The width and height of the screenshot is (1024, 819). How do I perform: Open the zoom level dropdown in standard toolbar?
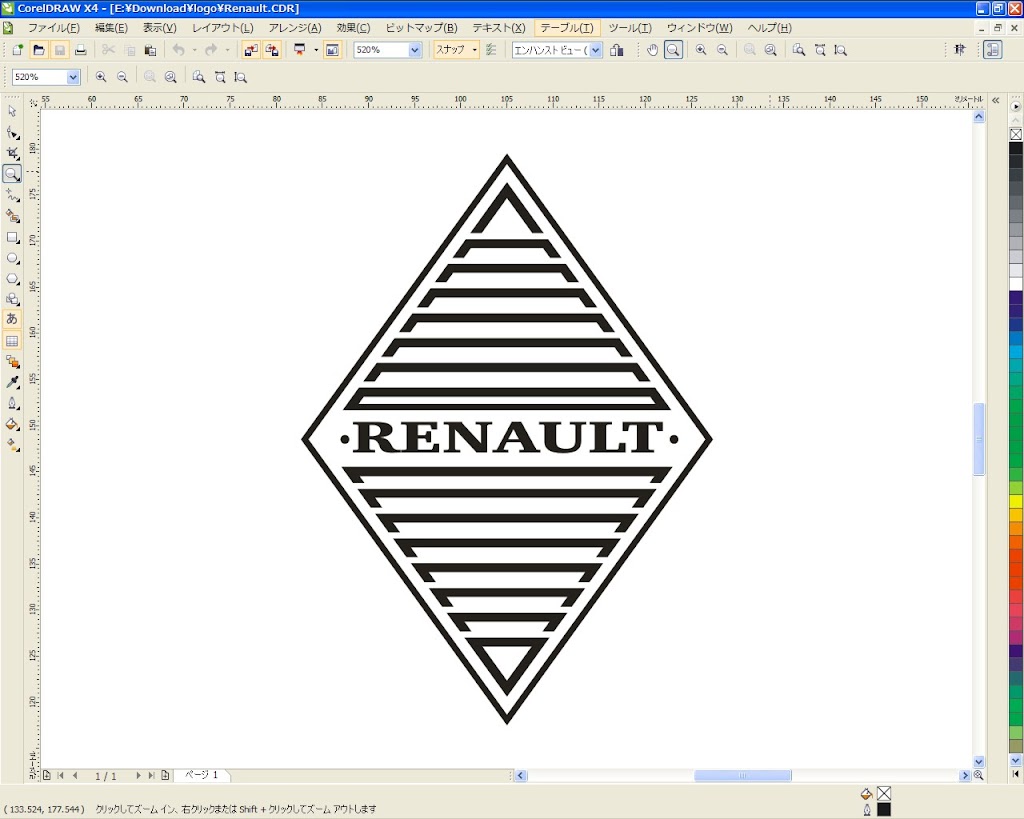pos(415,50)
